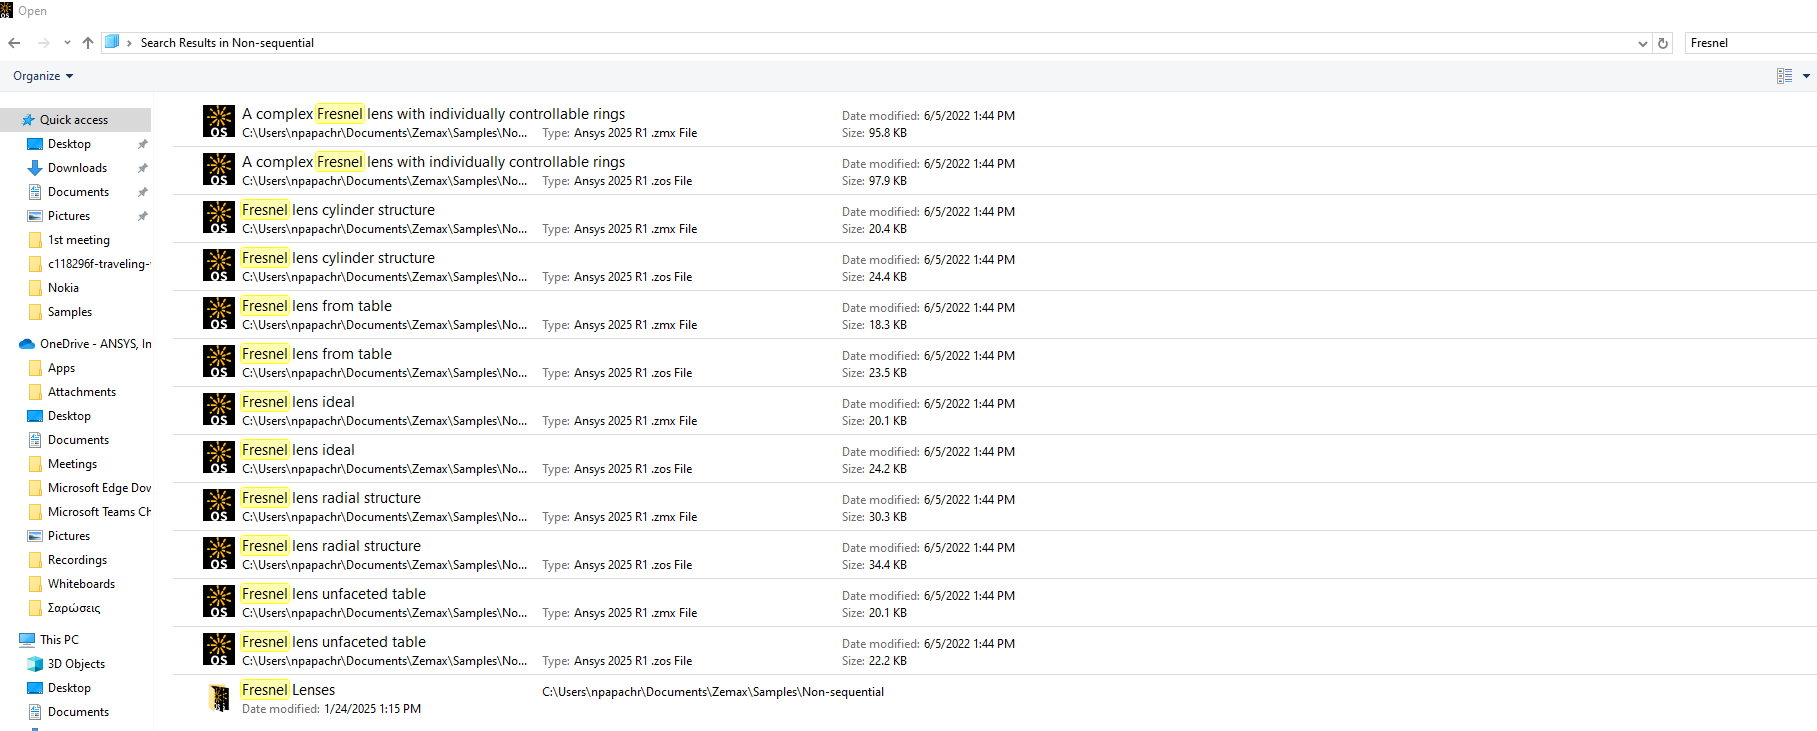Screen dimensions: 1817x731
Task: Click the Fresnel search box
Action: pyautogui.click(x=1751, y=43)
